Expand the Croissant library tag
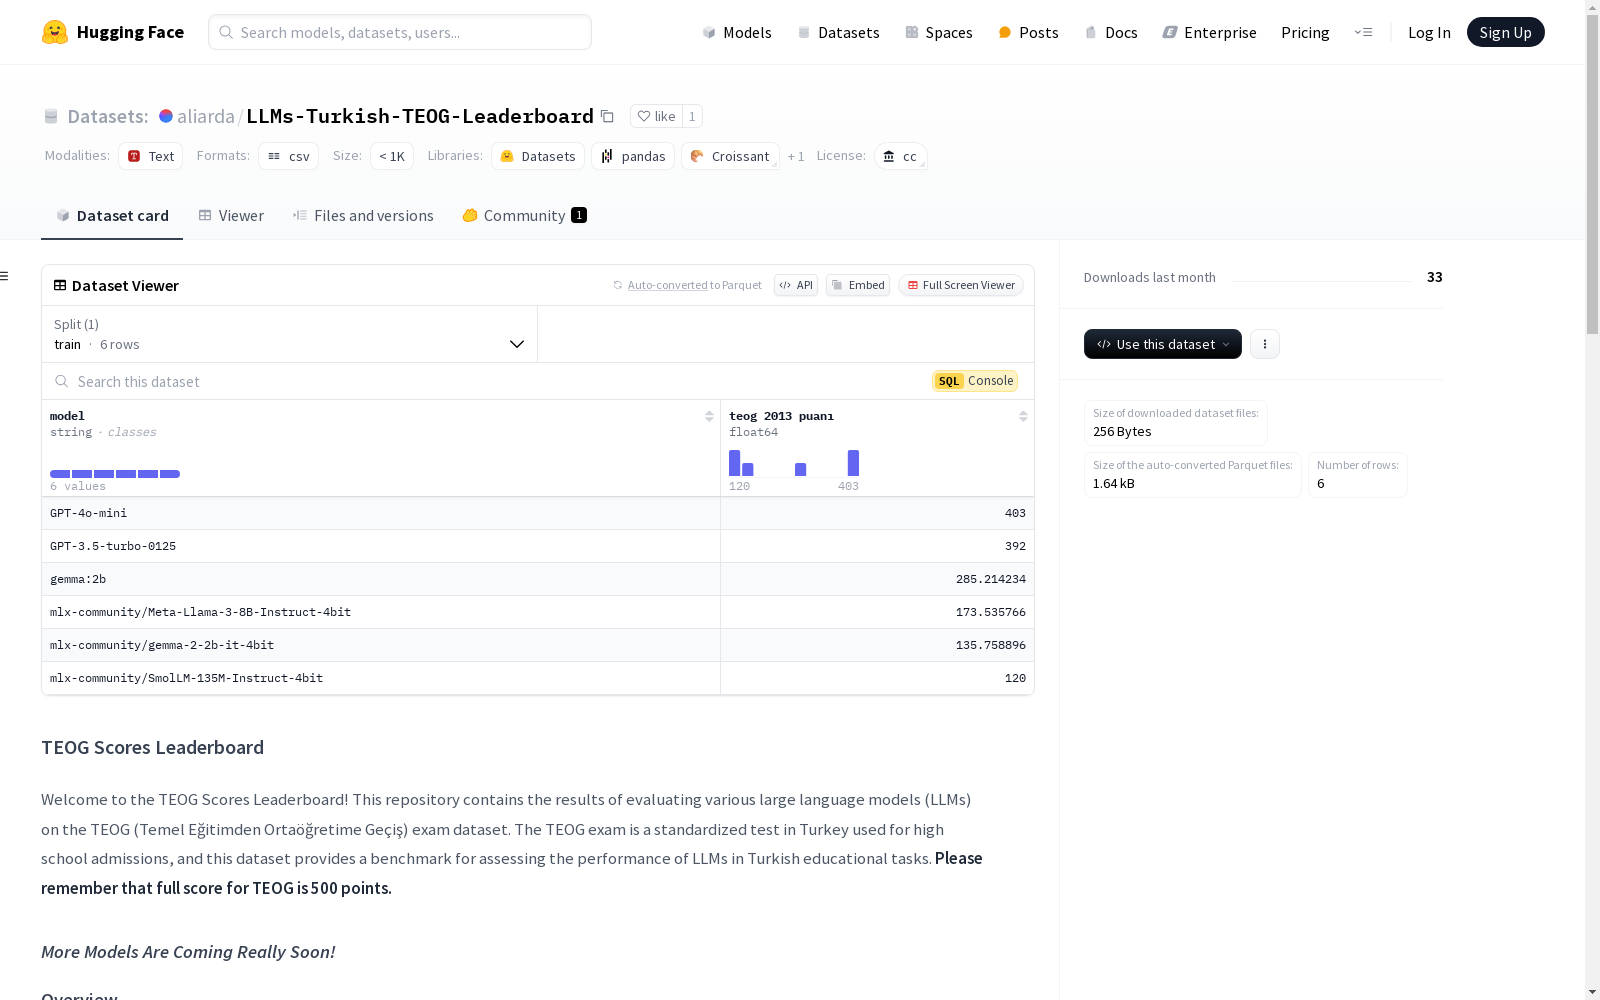The height and width of the screenshot is (1000, 1600). pos(730,156)
